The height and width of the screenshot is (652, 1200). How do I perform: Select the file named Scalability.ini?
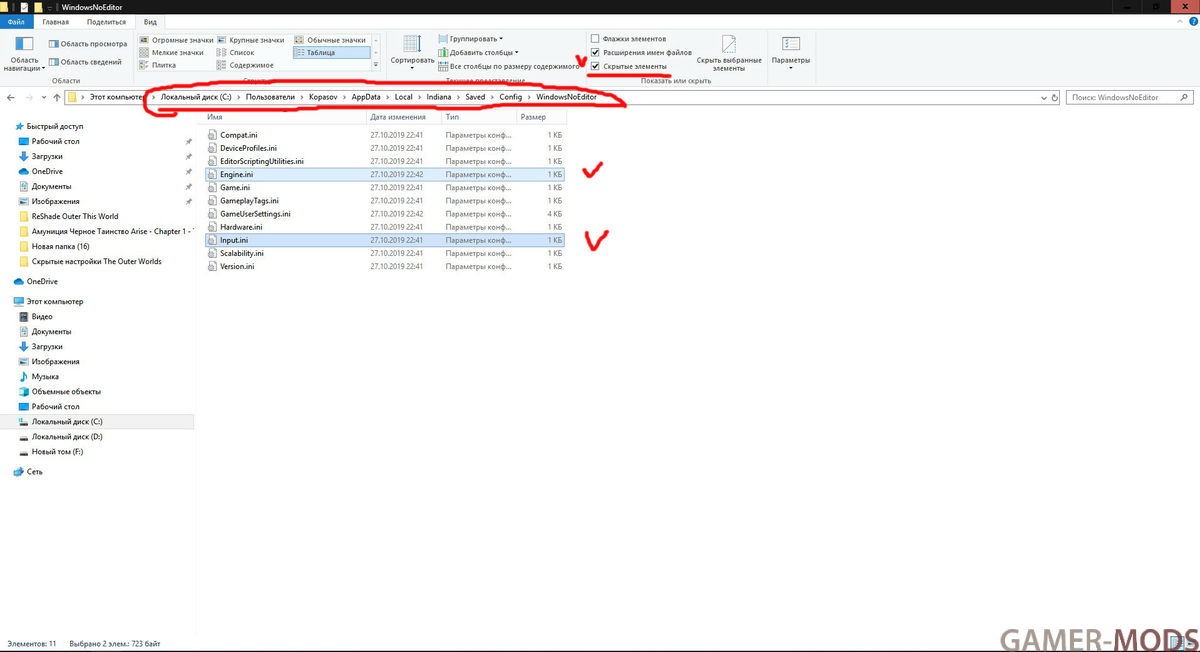(x=243, y=254)
